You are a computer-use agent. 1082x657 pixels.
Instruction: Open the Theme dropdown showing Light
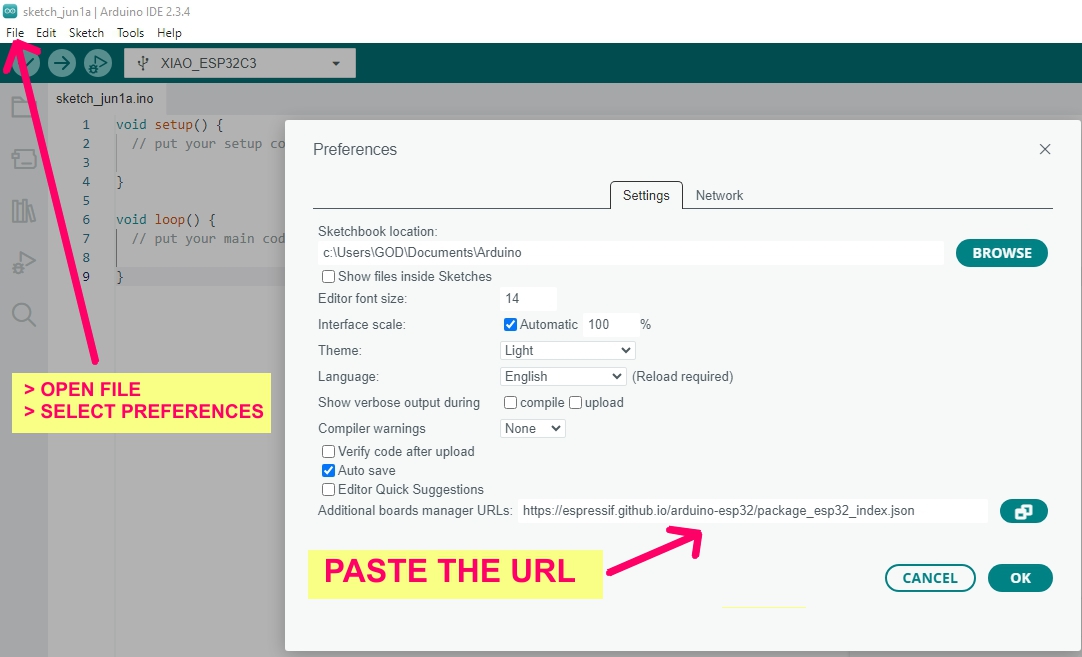(567, 351)
